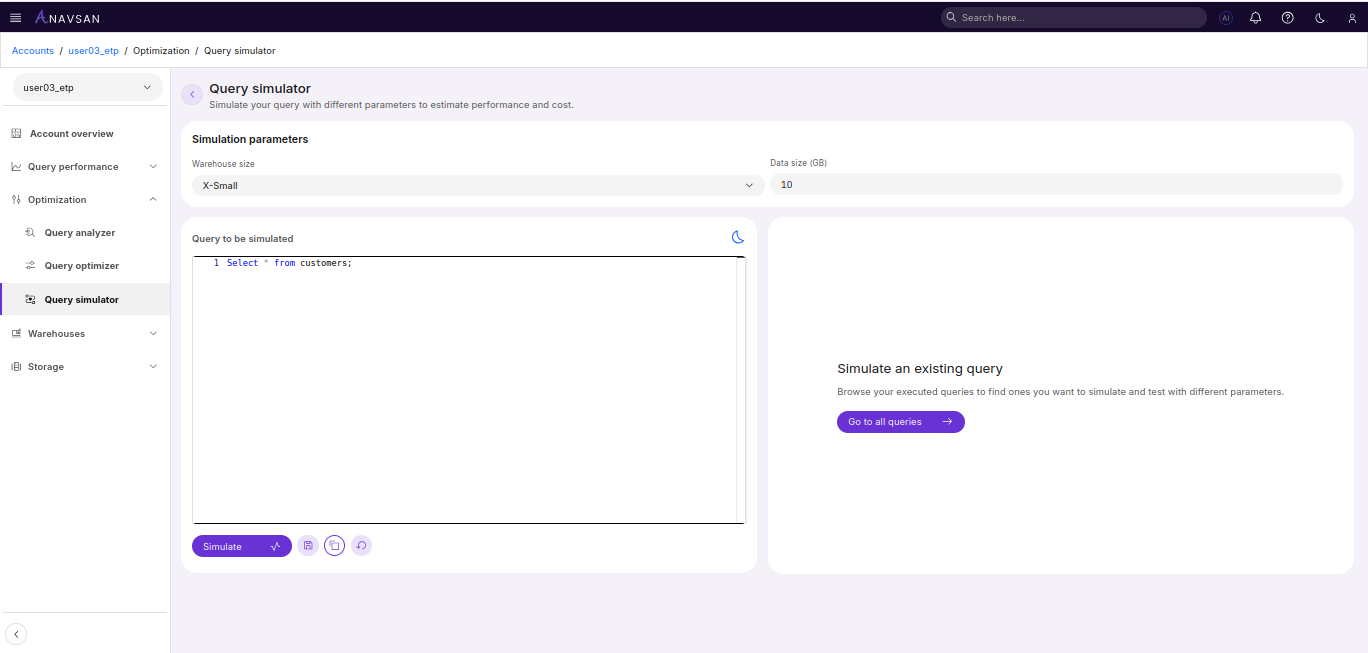Toggle dark mode from the top bar
The image size is (1368, 653).
[1319, 17]
